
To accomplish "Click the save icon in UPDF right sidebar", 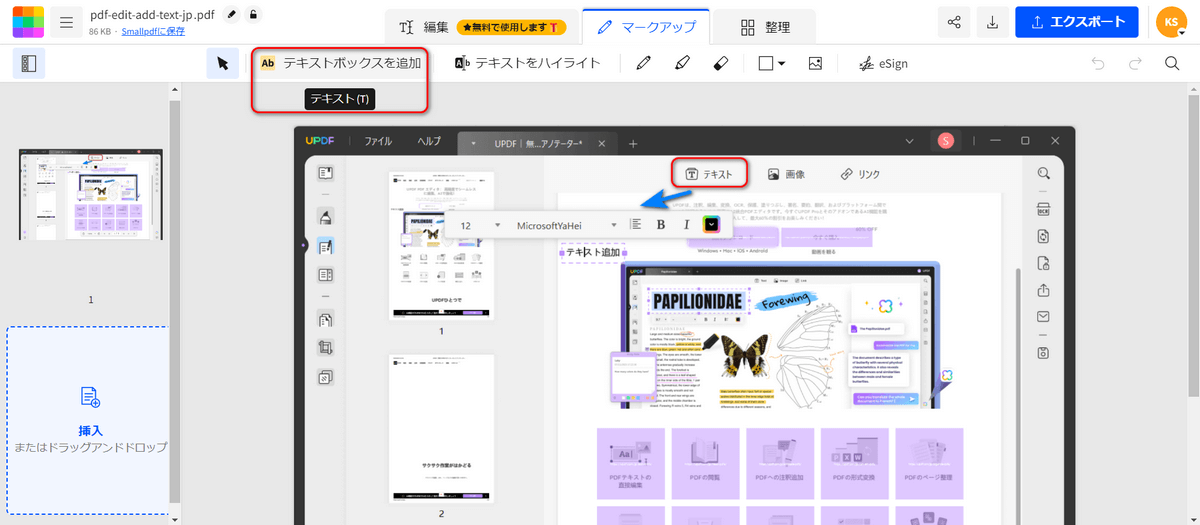I will coord(1043,353).
